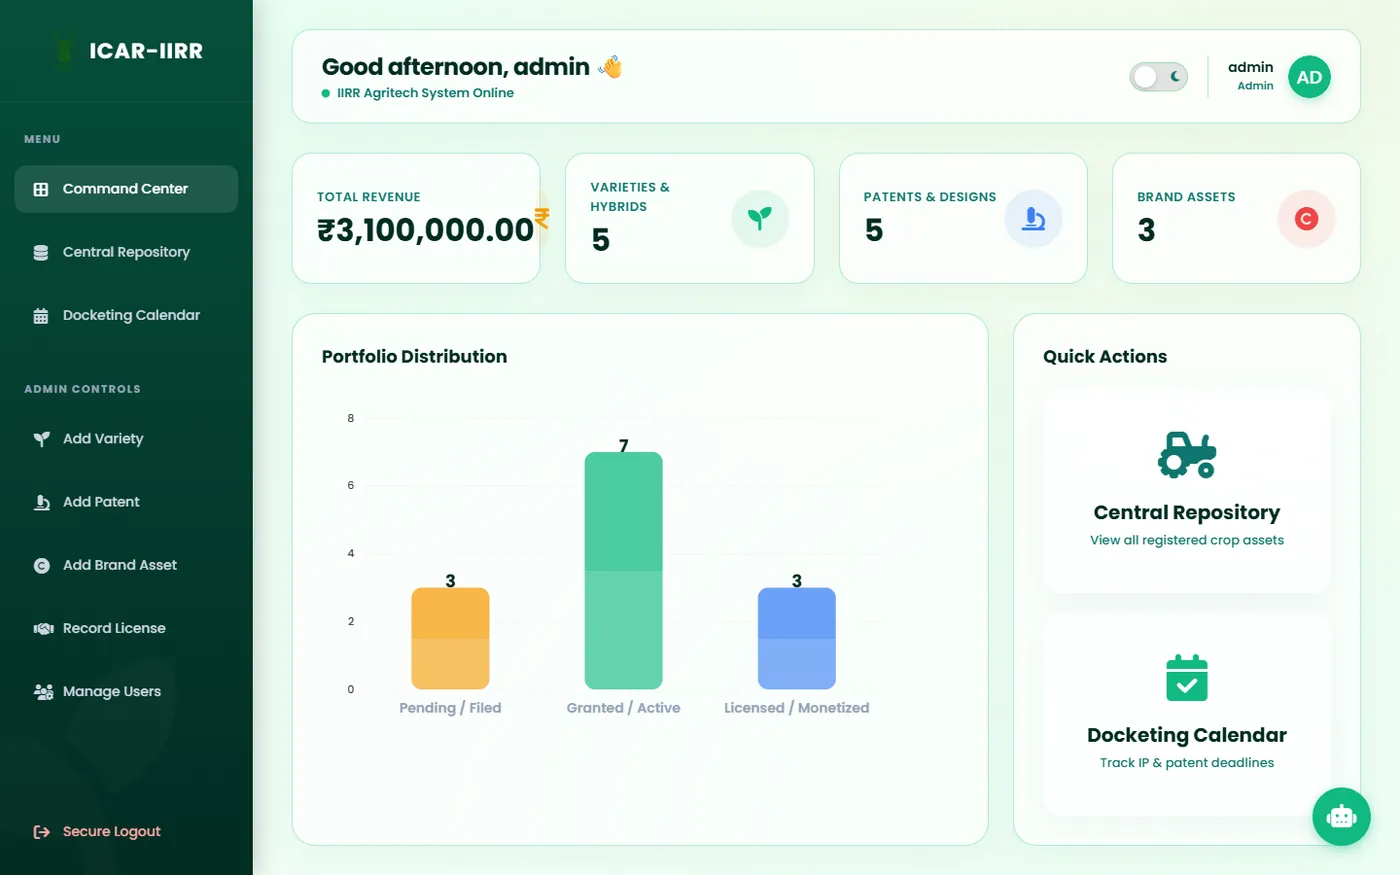Screen dimensions: 1400x875
Task: Click the Add Patent microscope icon
Action: point(41,502)
